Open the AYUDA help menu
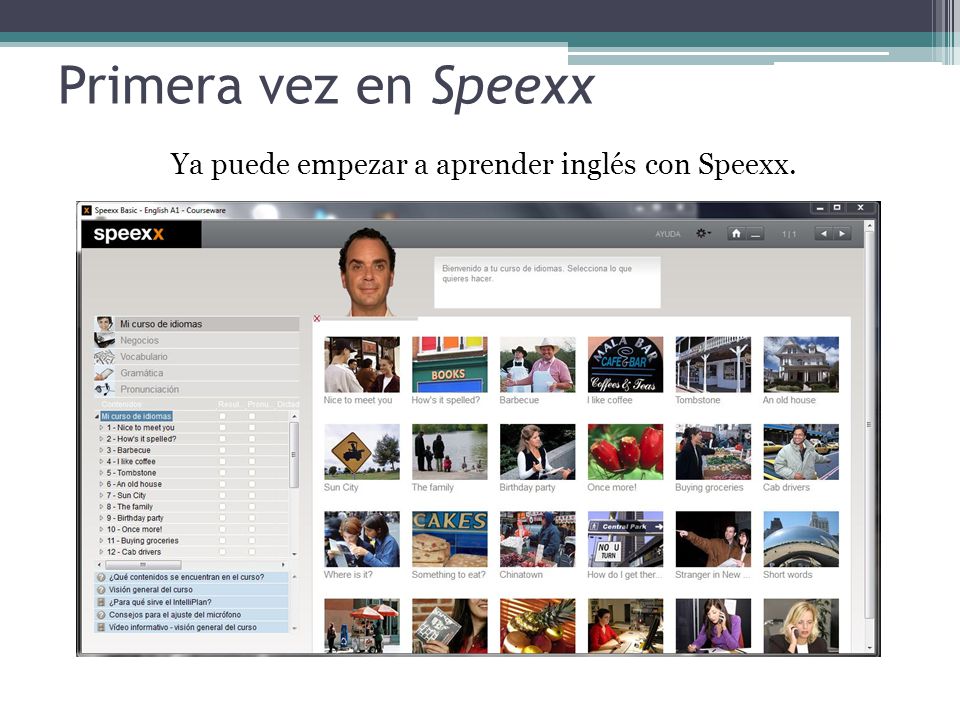 click(x=667, y=234)
